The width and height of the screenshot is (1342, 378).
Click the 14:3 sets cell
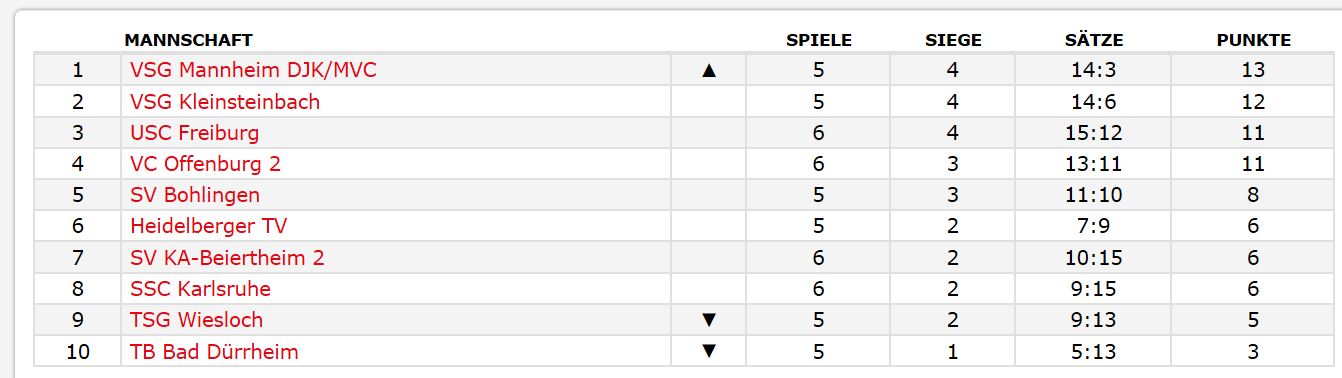click(1093, 70)
